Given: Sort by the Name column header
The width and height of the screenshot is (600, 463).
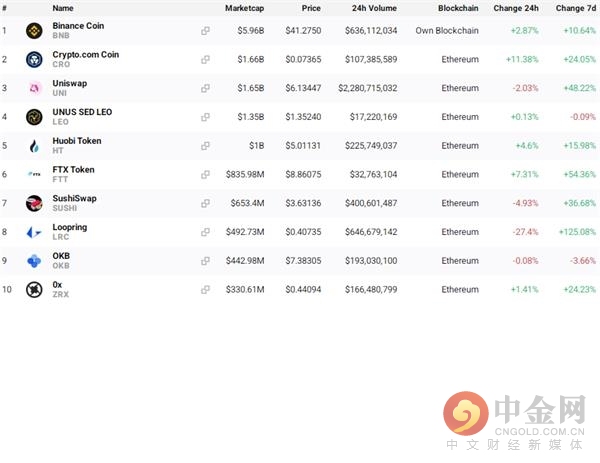Looking at the screenshot, I should click(x=63, y=8).
